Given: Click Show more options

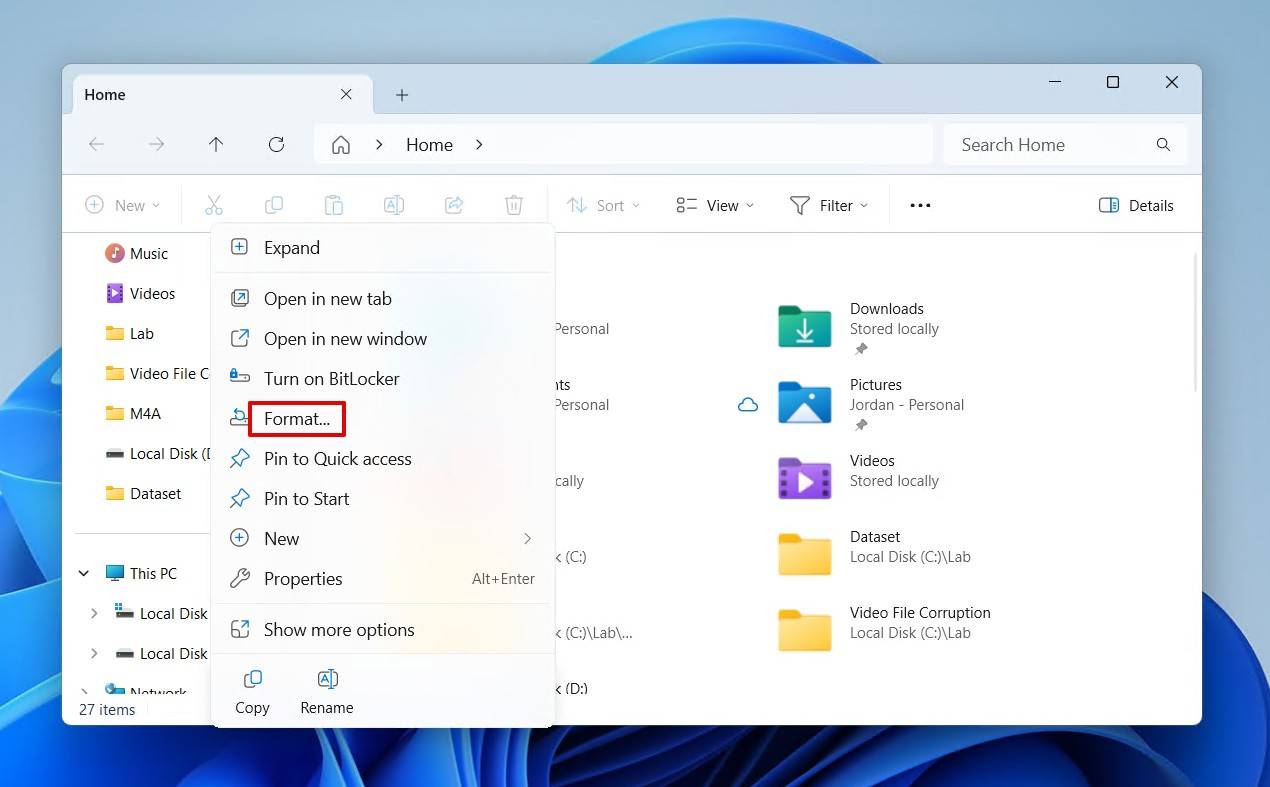Looking at the screenshot, I should [339, 630].
